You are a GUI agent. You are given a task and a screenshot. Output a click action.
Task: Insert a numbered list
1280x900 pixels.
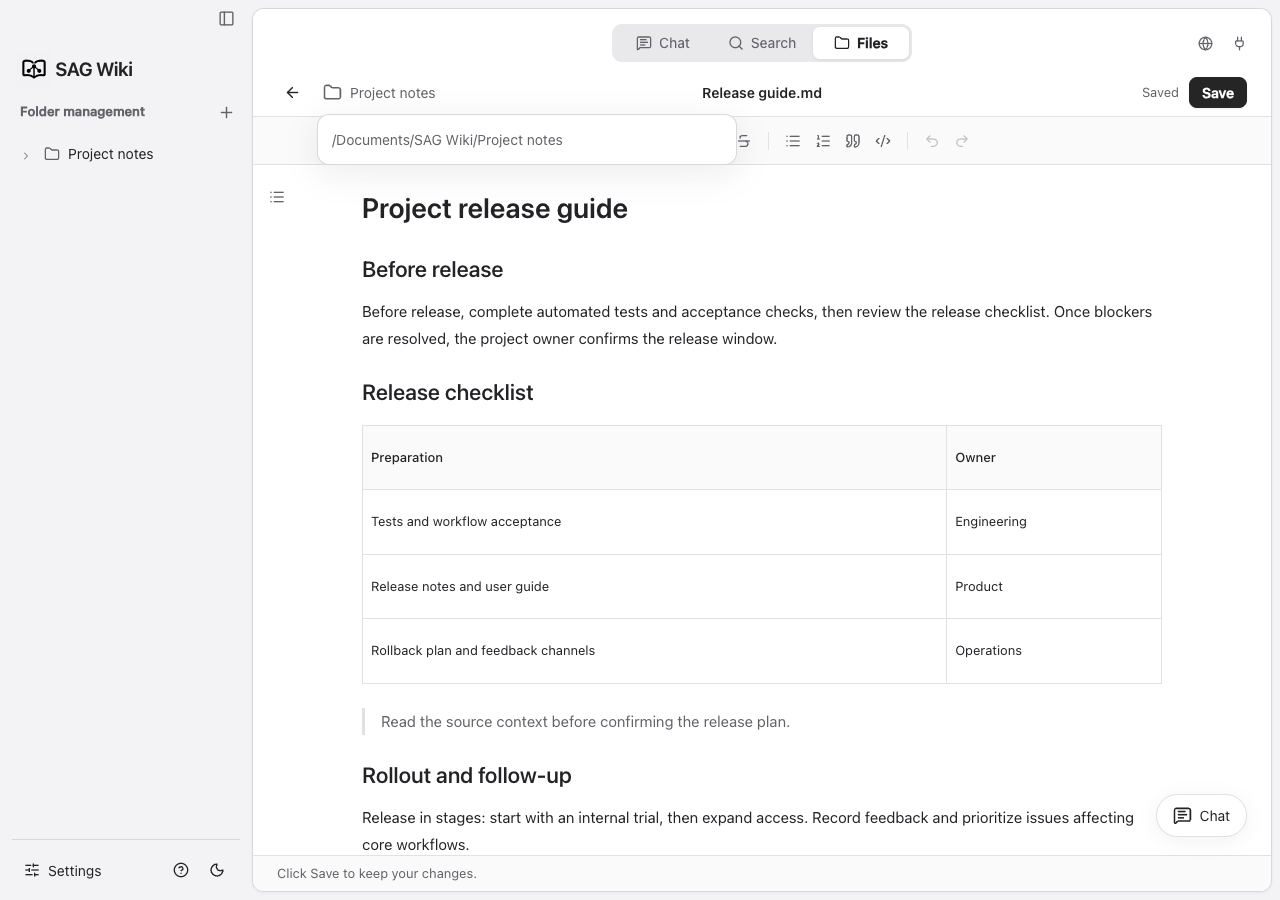click(823, 141)
